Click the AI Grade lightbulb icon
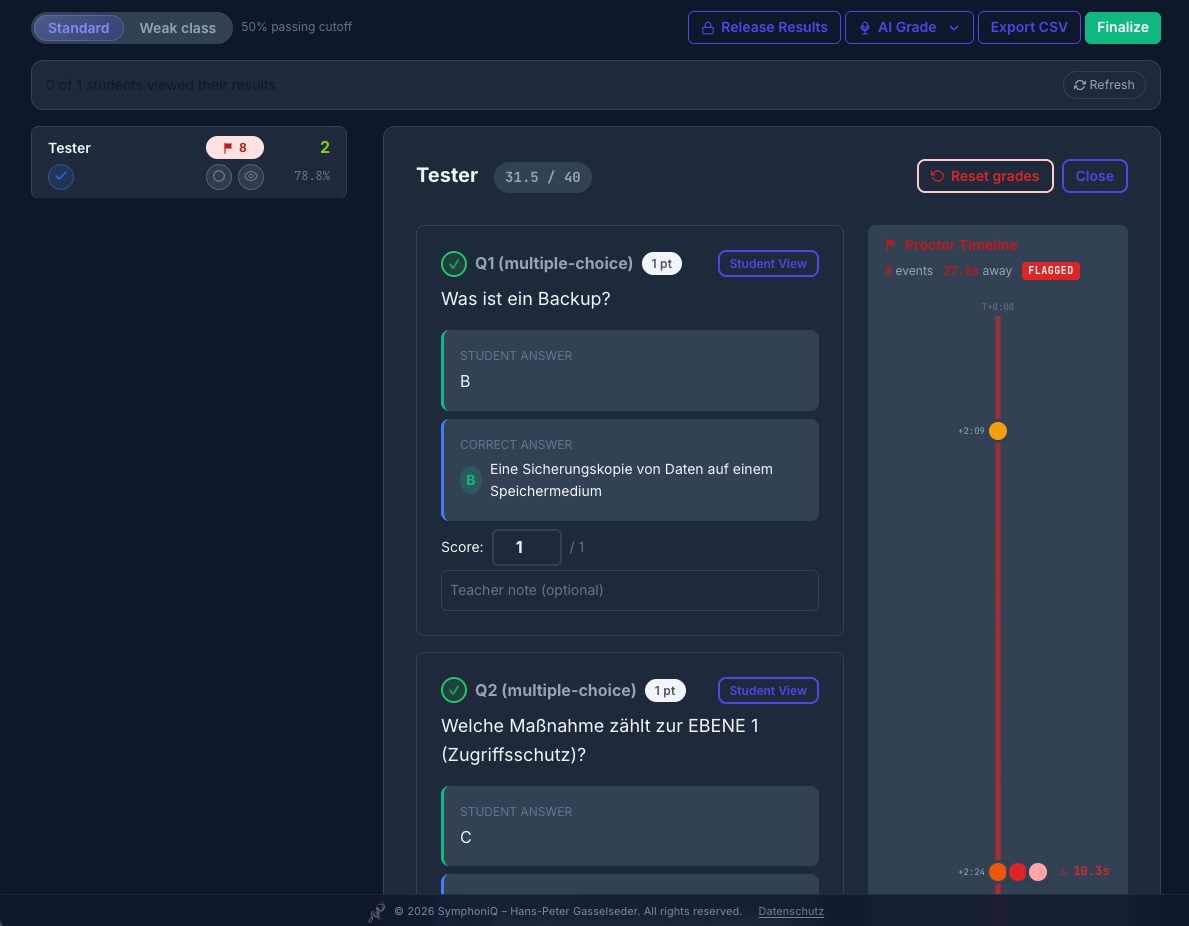The width and height of the screenshot is (1189, 926). coord(864,28)
